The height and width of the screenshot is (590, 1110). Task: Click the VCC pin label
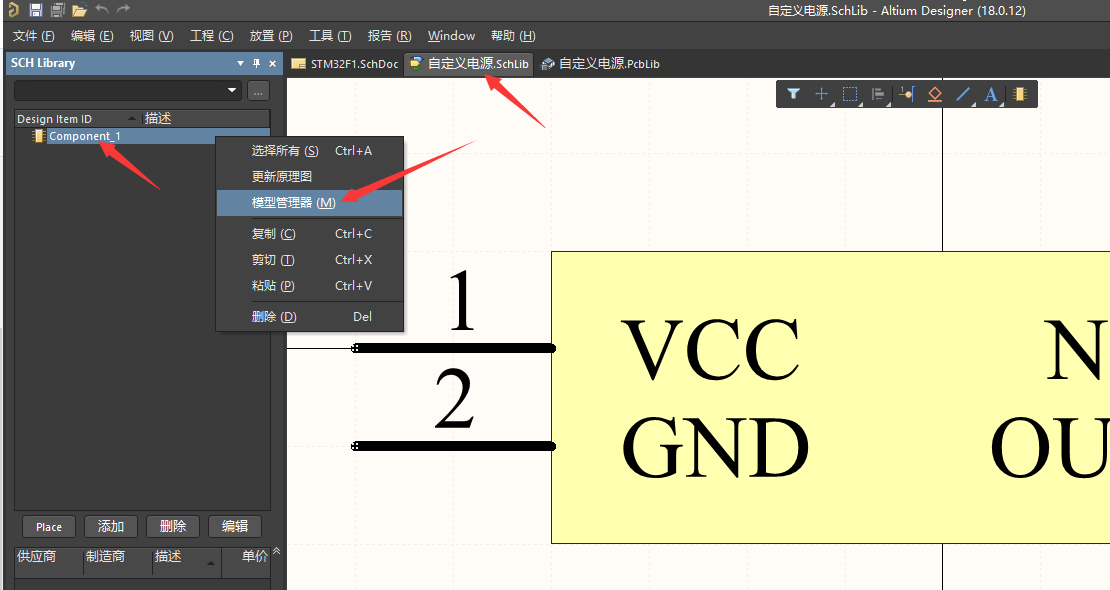click(710, 349)
